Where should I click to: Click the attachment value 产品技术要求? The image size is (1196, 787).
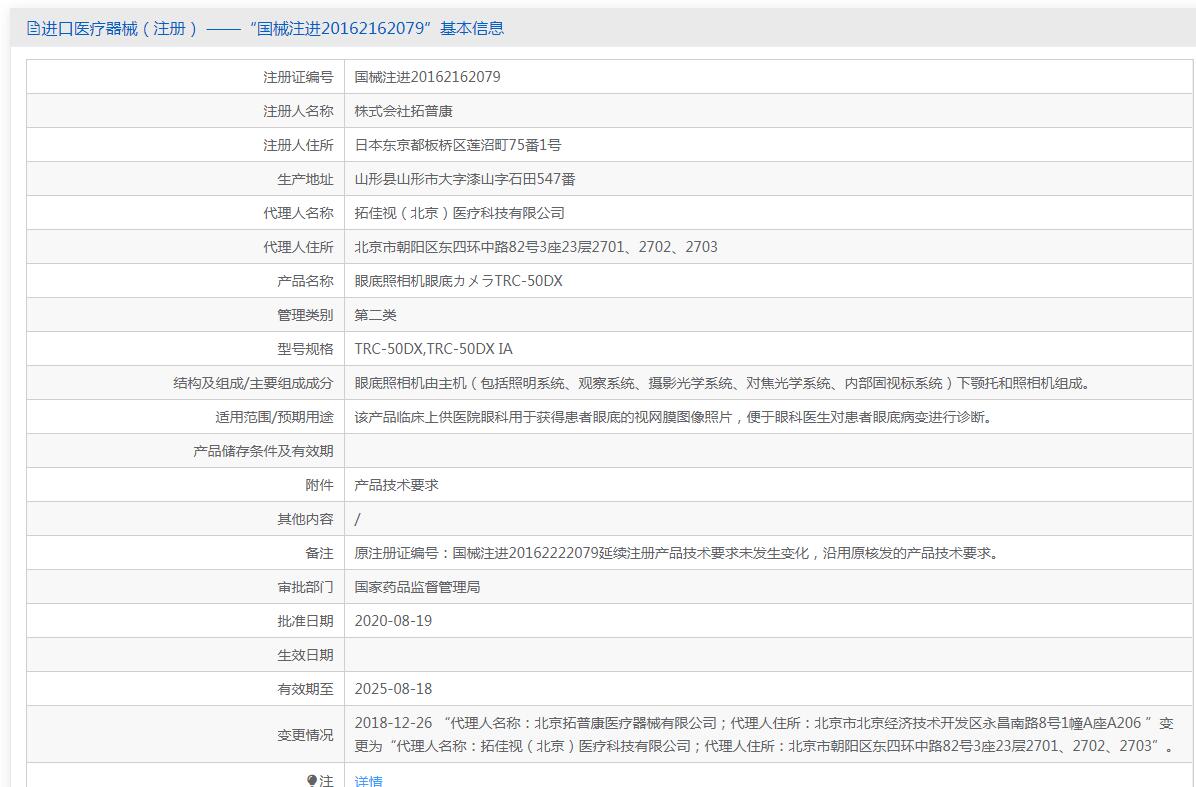396,485
